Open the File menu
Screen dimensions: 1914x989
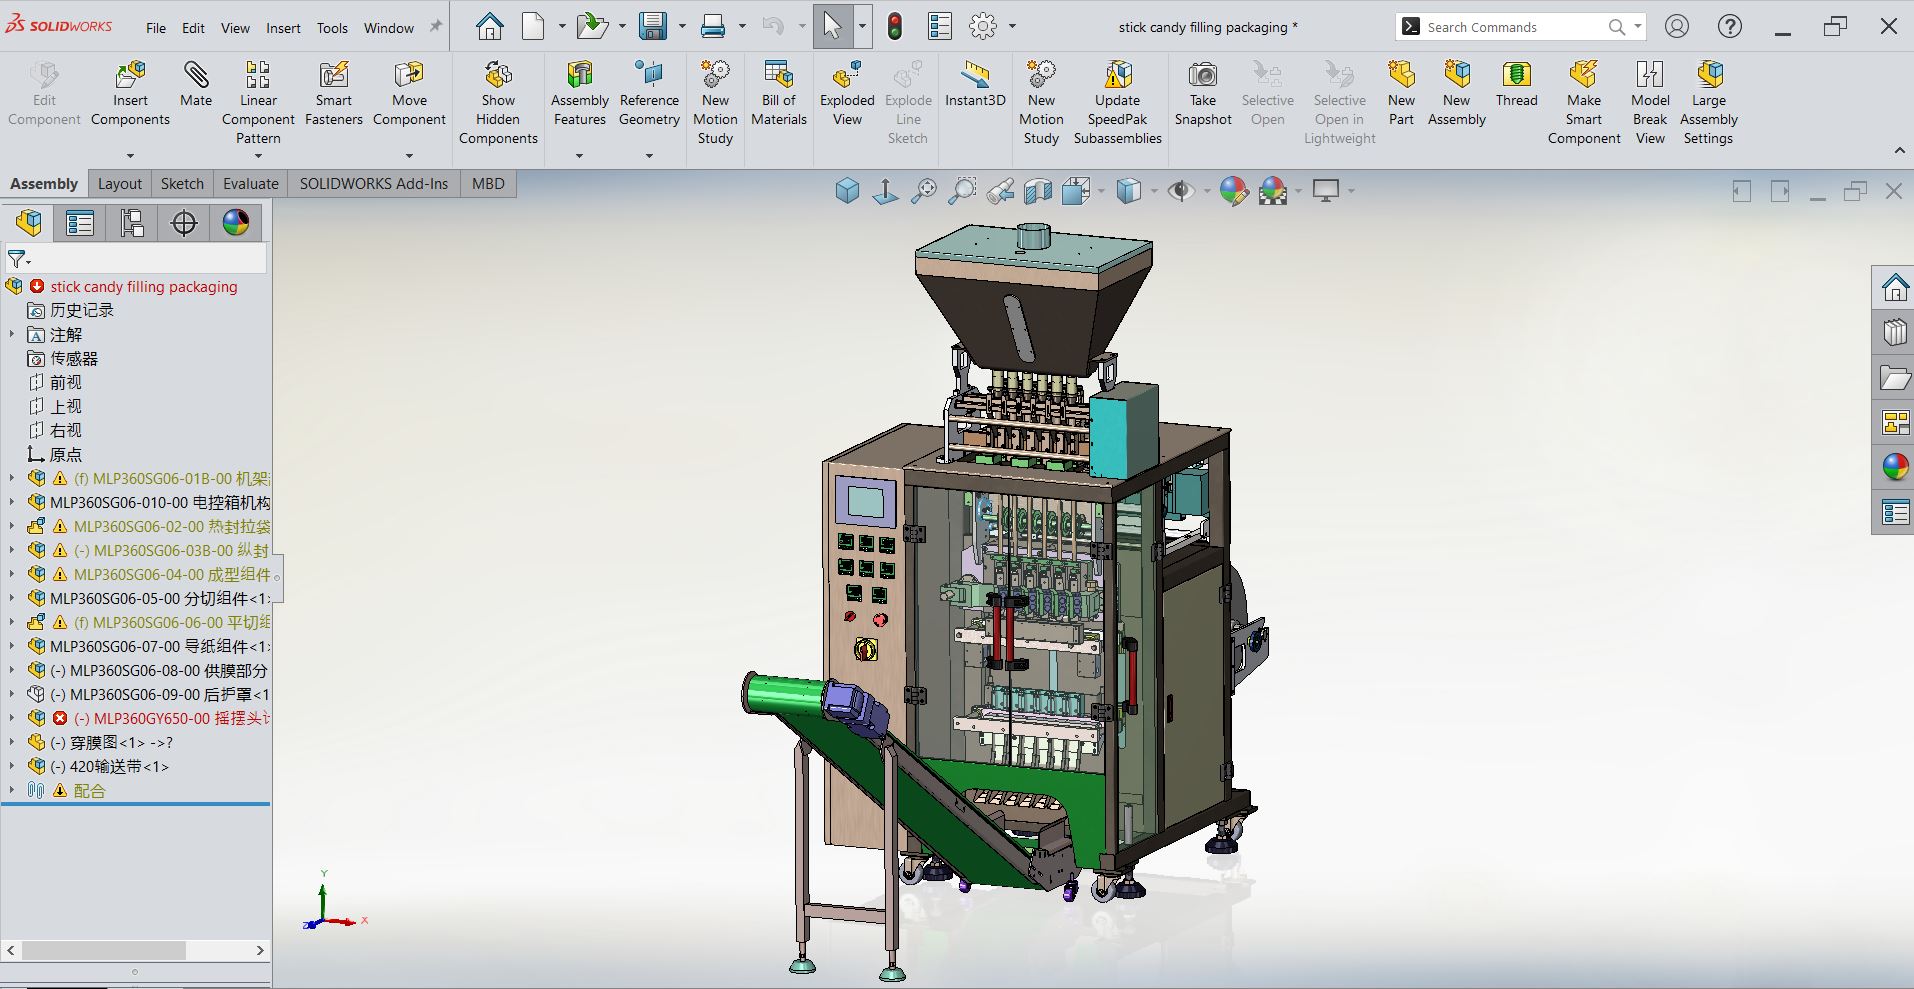coord(156,28)
